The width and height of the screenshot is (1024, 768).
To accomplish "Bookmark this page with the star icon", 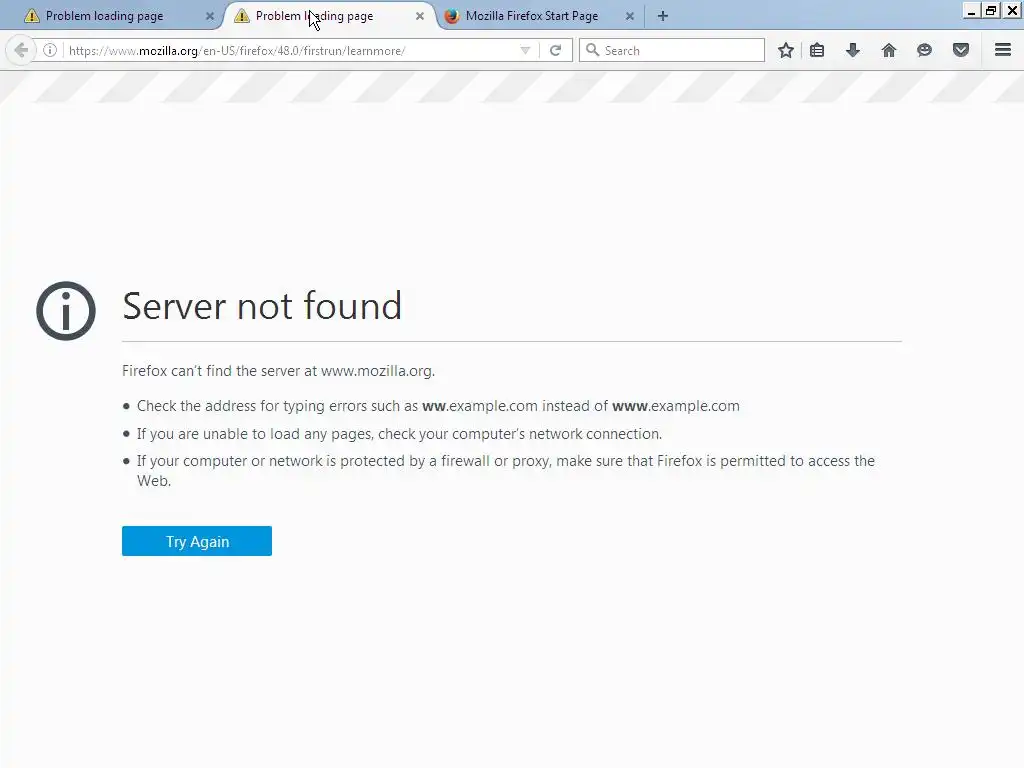I will point(786,50).
